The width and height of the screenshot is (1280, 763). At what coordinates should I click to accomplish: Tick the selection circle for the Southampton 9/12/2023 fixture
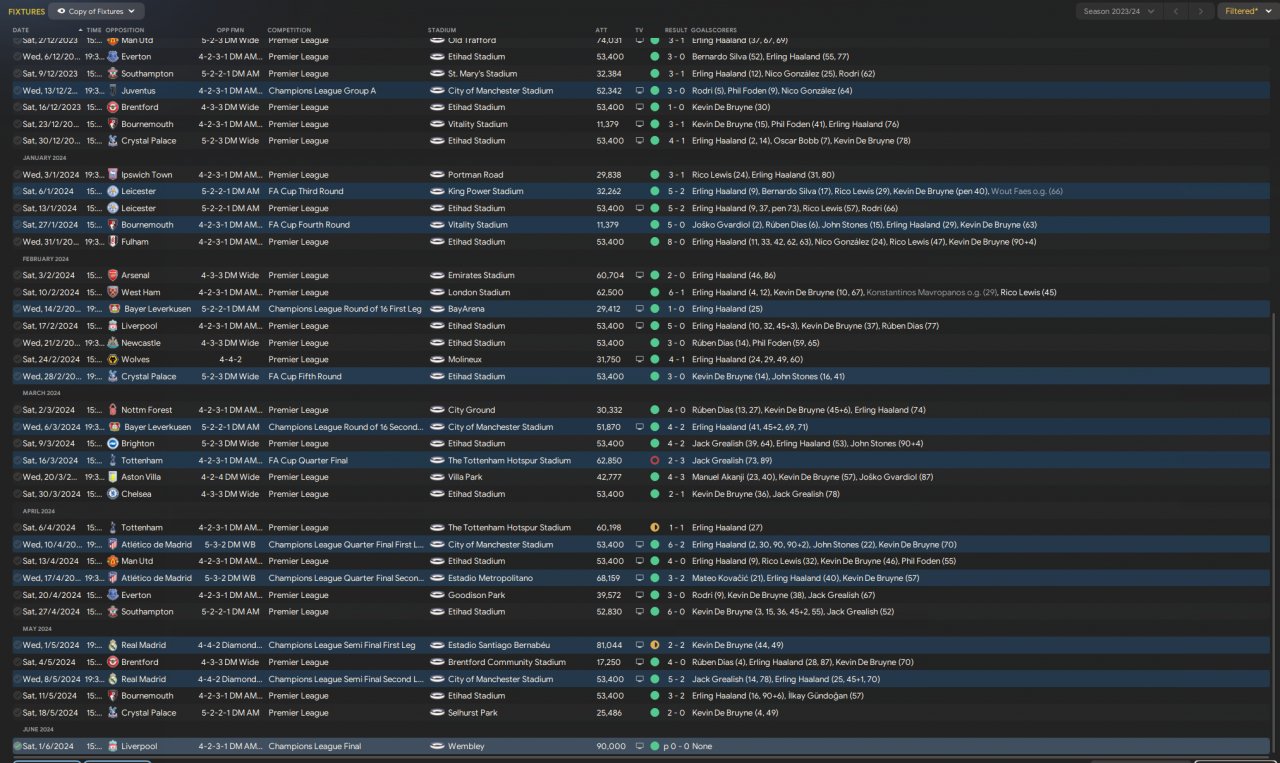click(17, 74)
